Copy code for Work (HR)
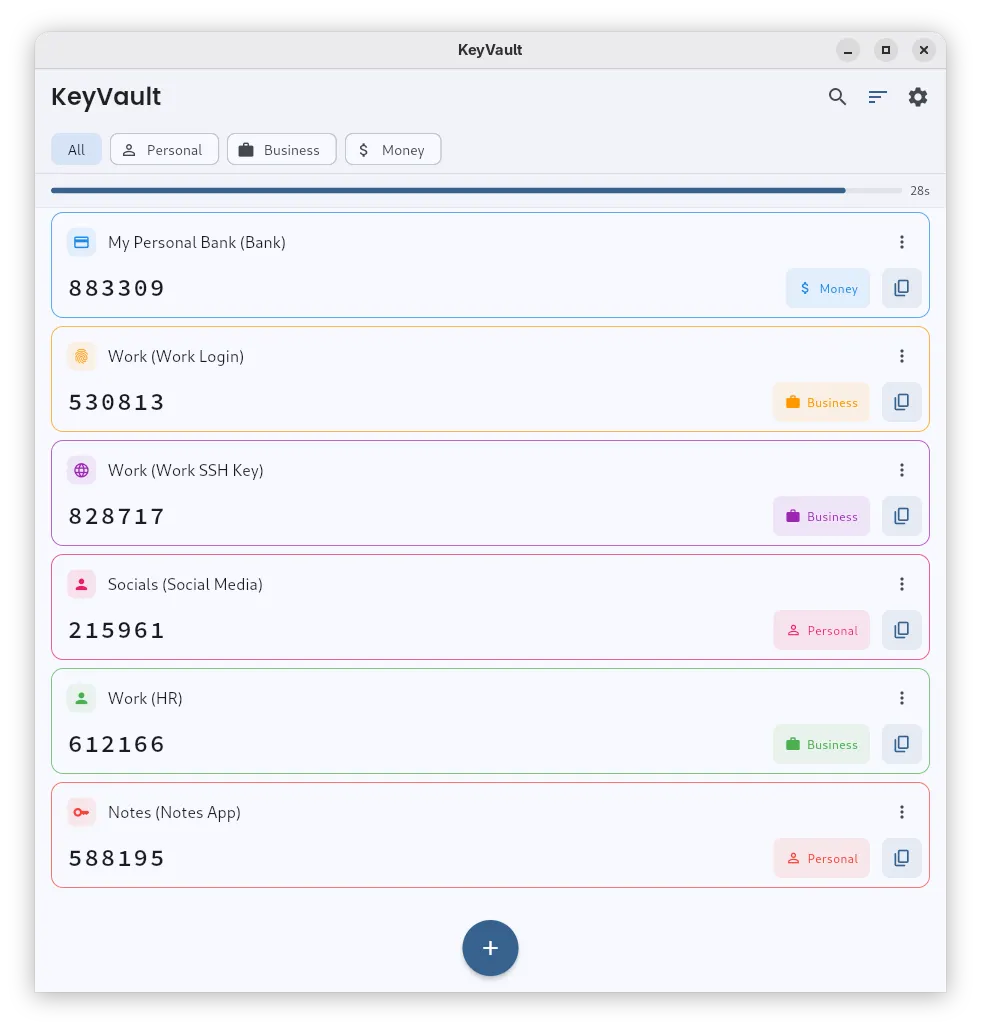The width and height of the screenshot is (981, 1030). (x=901, y=744)
